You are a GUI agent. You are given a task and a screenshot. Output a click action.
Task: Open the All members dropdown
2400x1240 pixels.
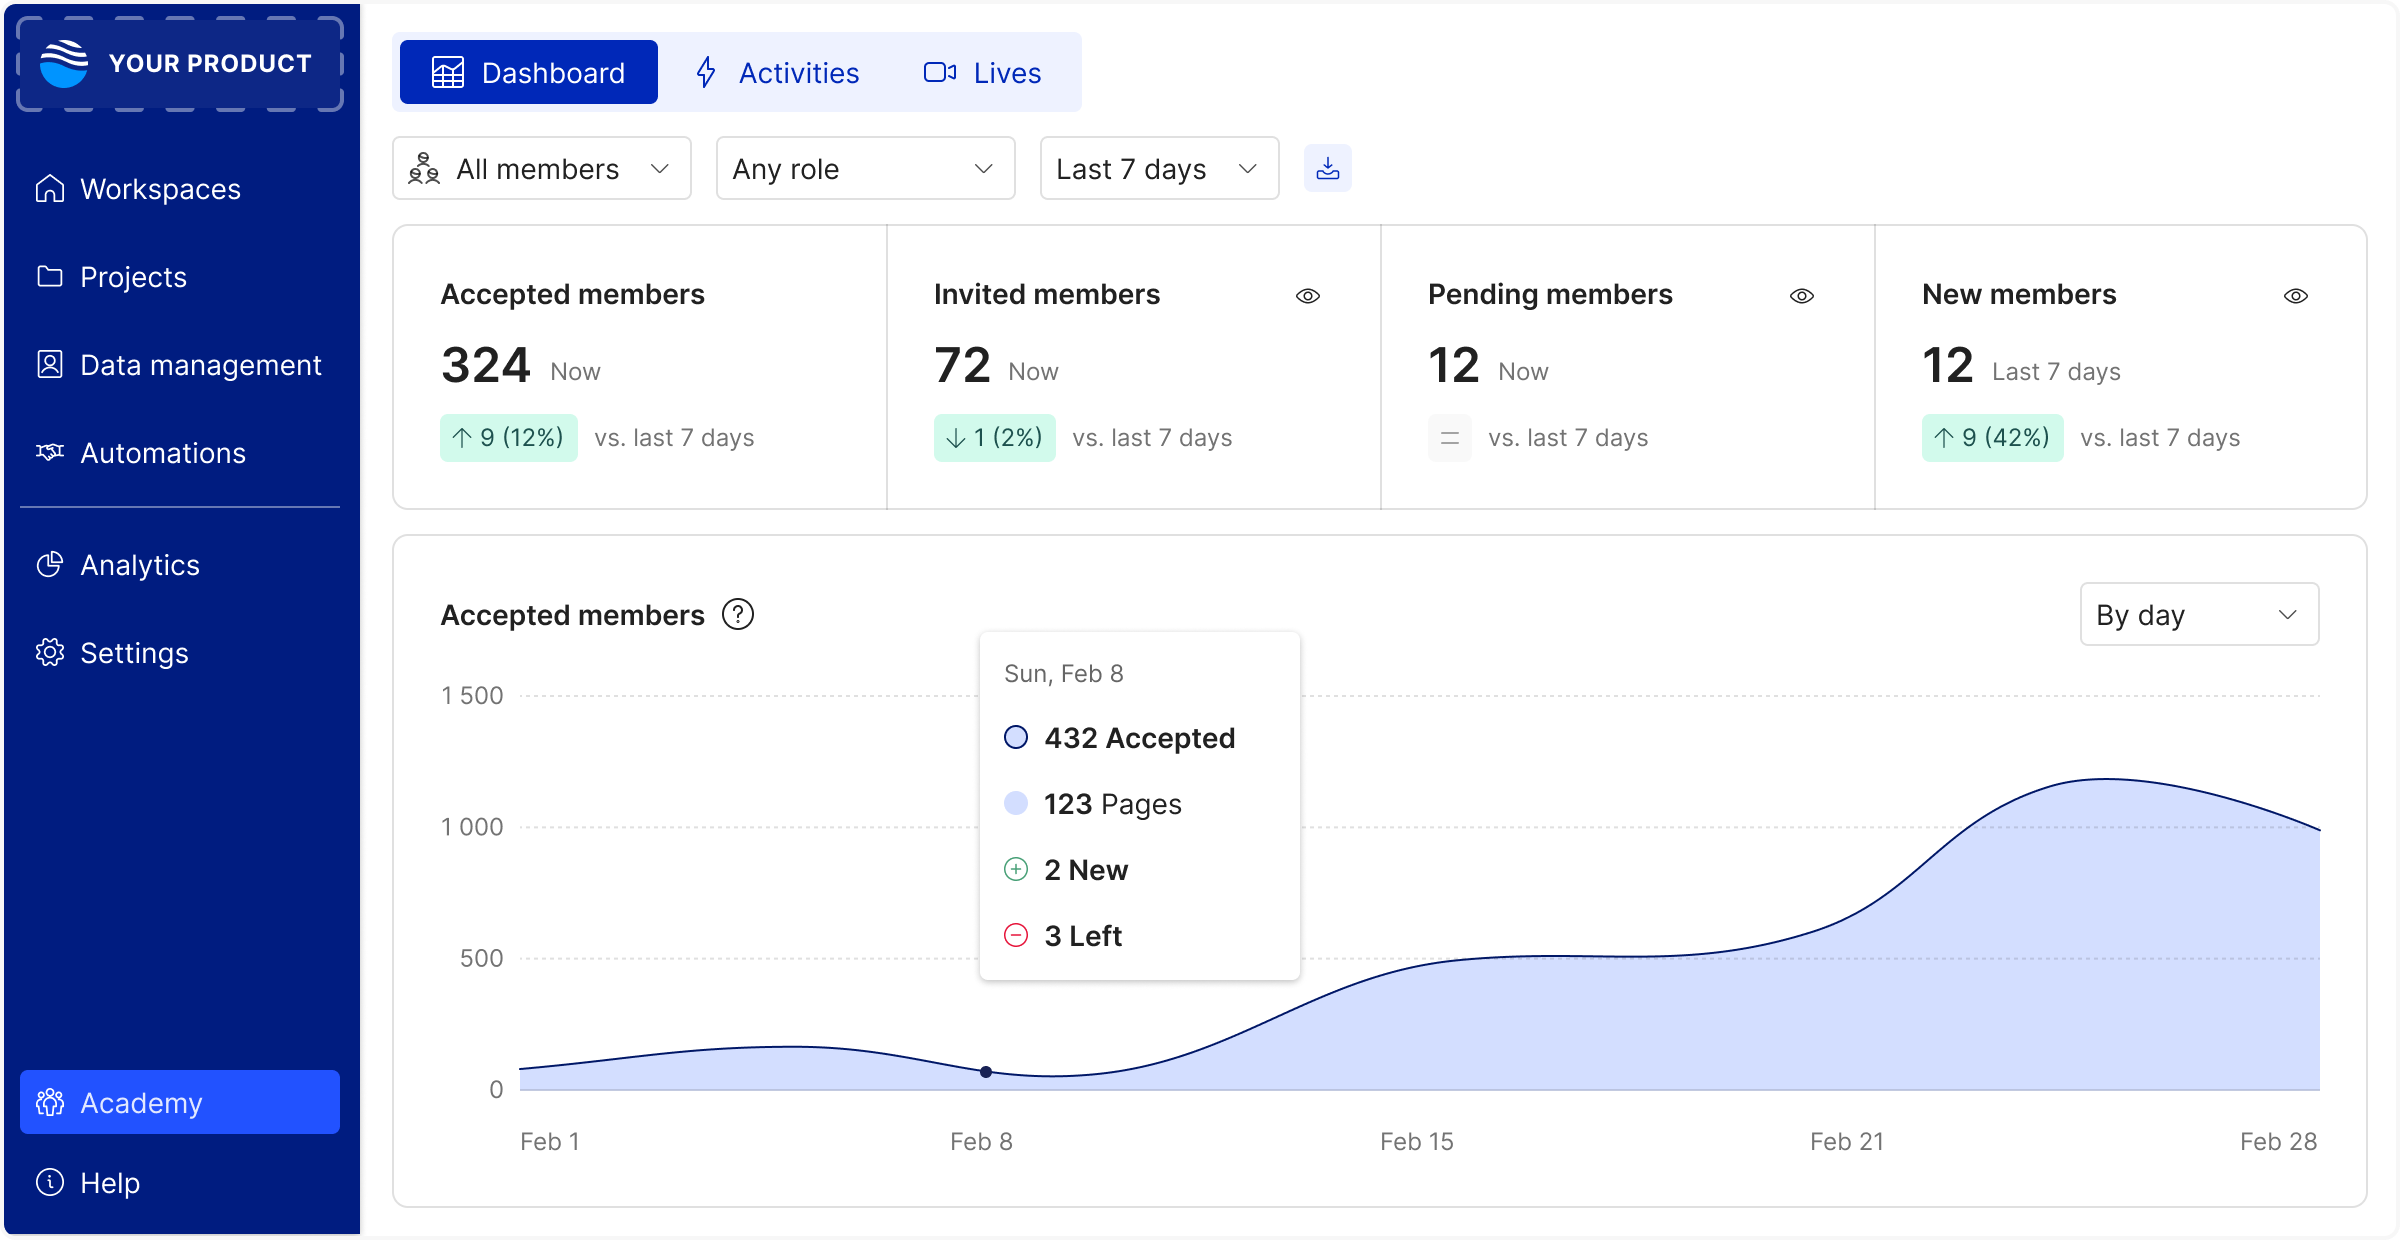pos(541,169)
